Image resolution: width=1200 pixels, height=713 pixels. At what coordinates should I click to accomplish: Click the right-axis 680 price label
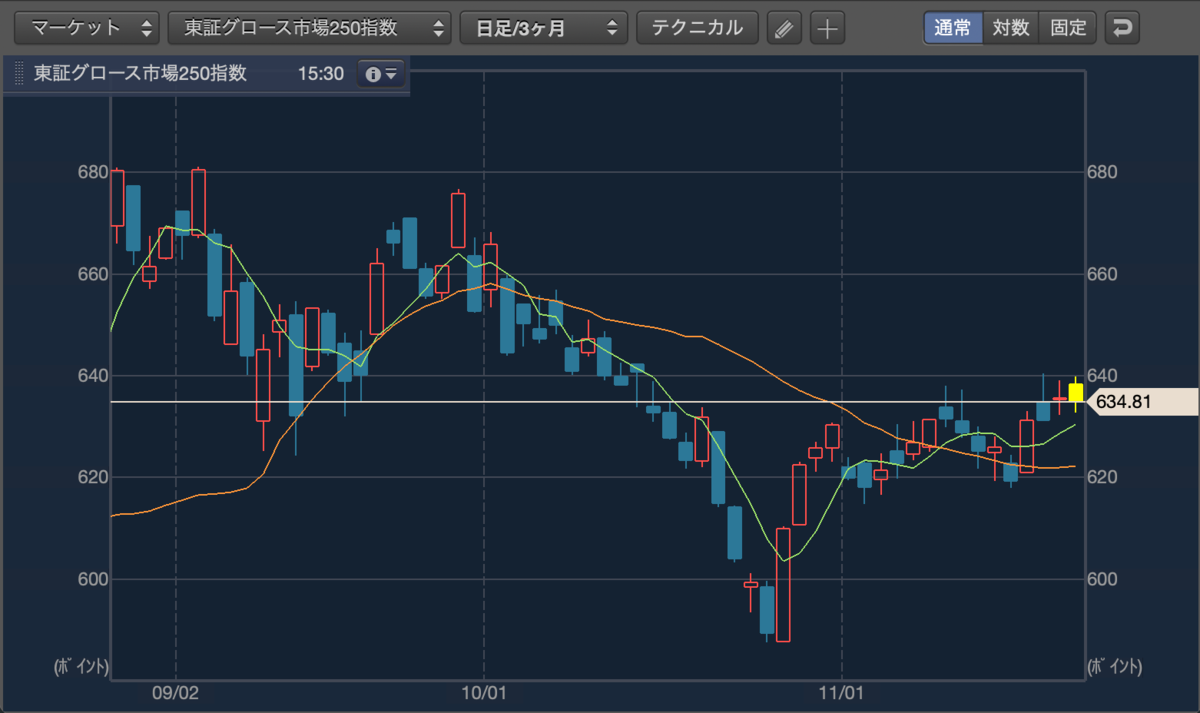(x=1102, y=172)
